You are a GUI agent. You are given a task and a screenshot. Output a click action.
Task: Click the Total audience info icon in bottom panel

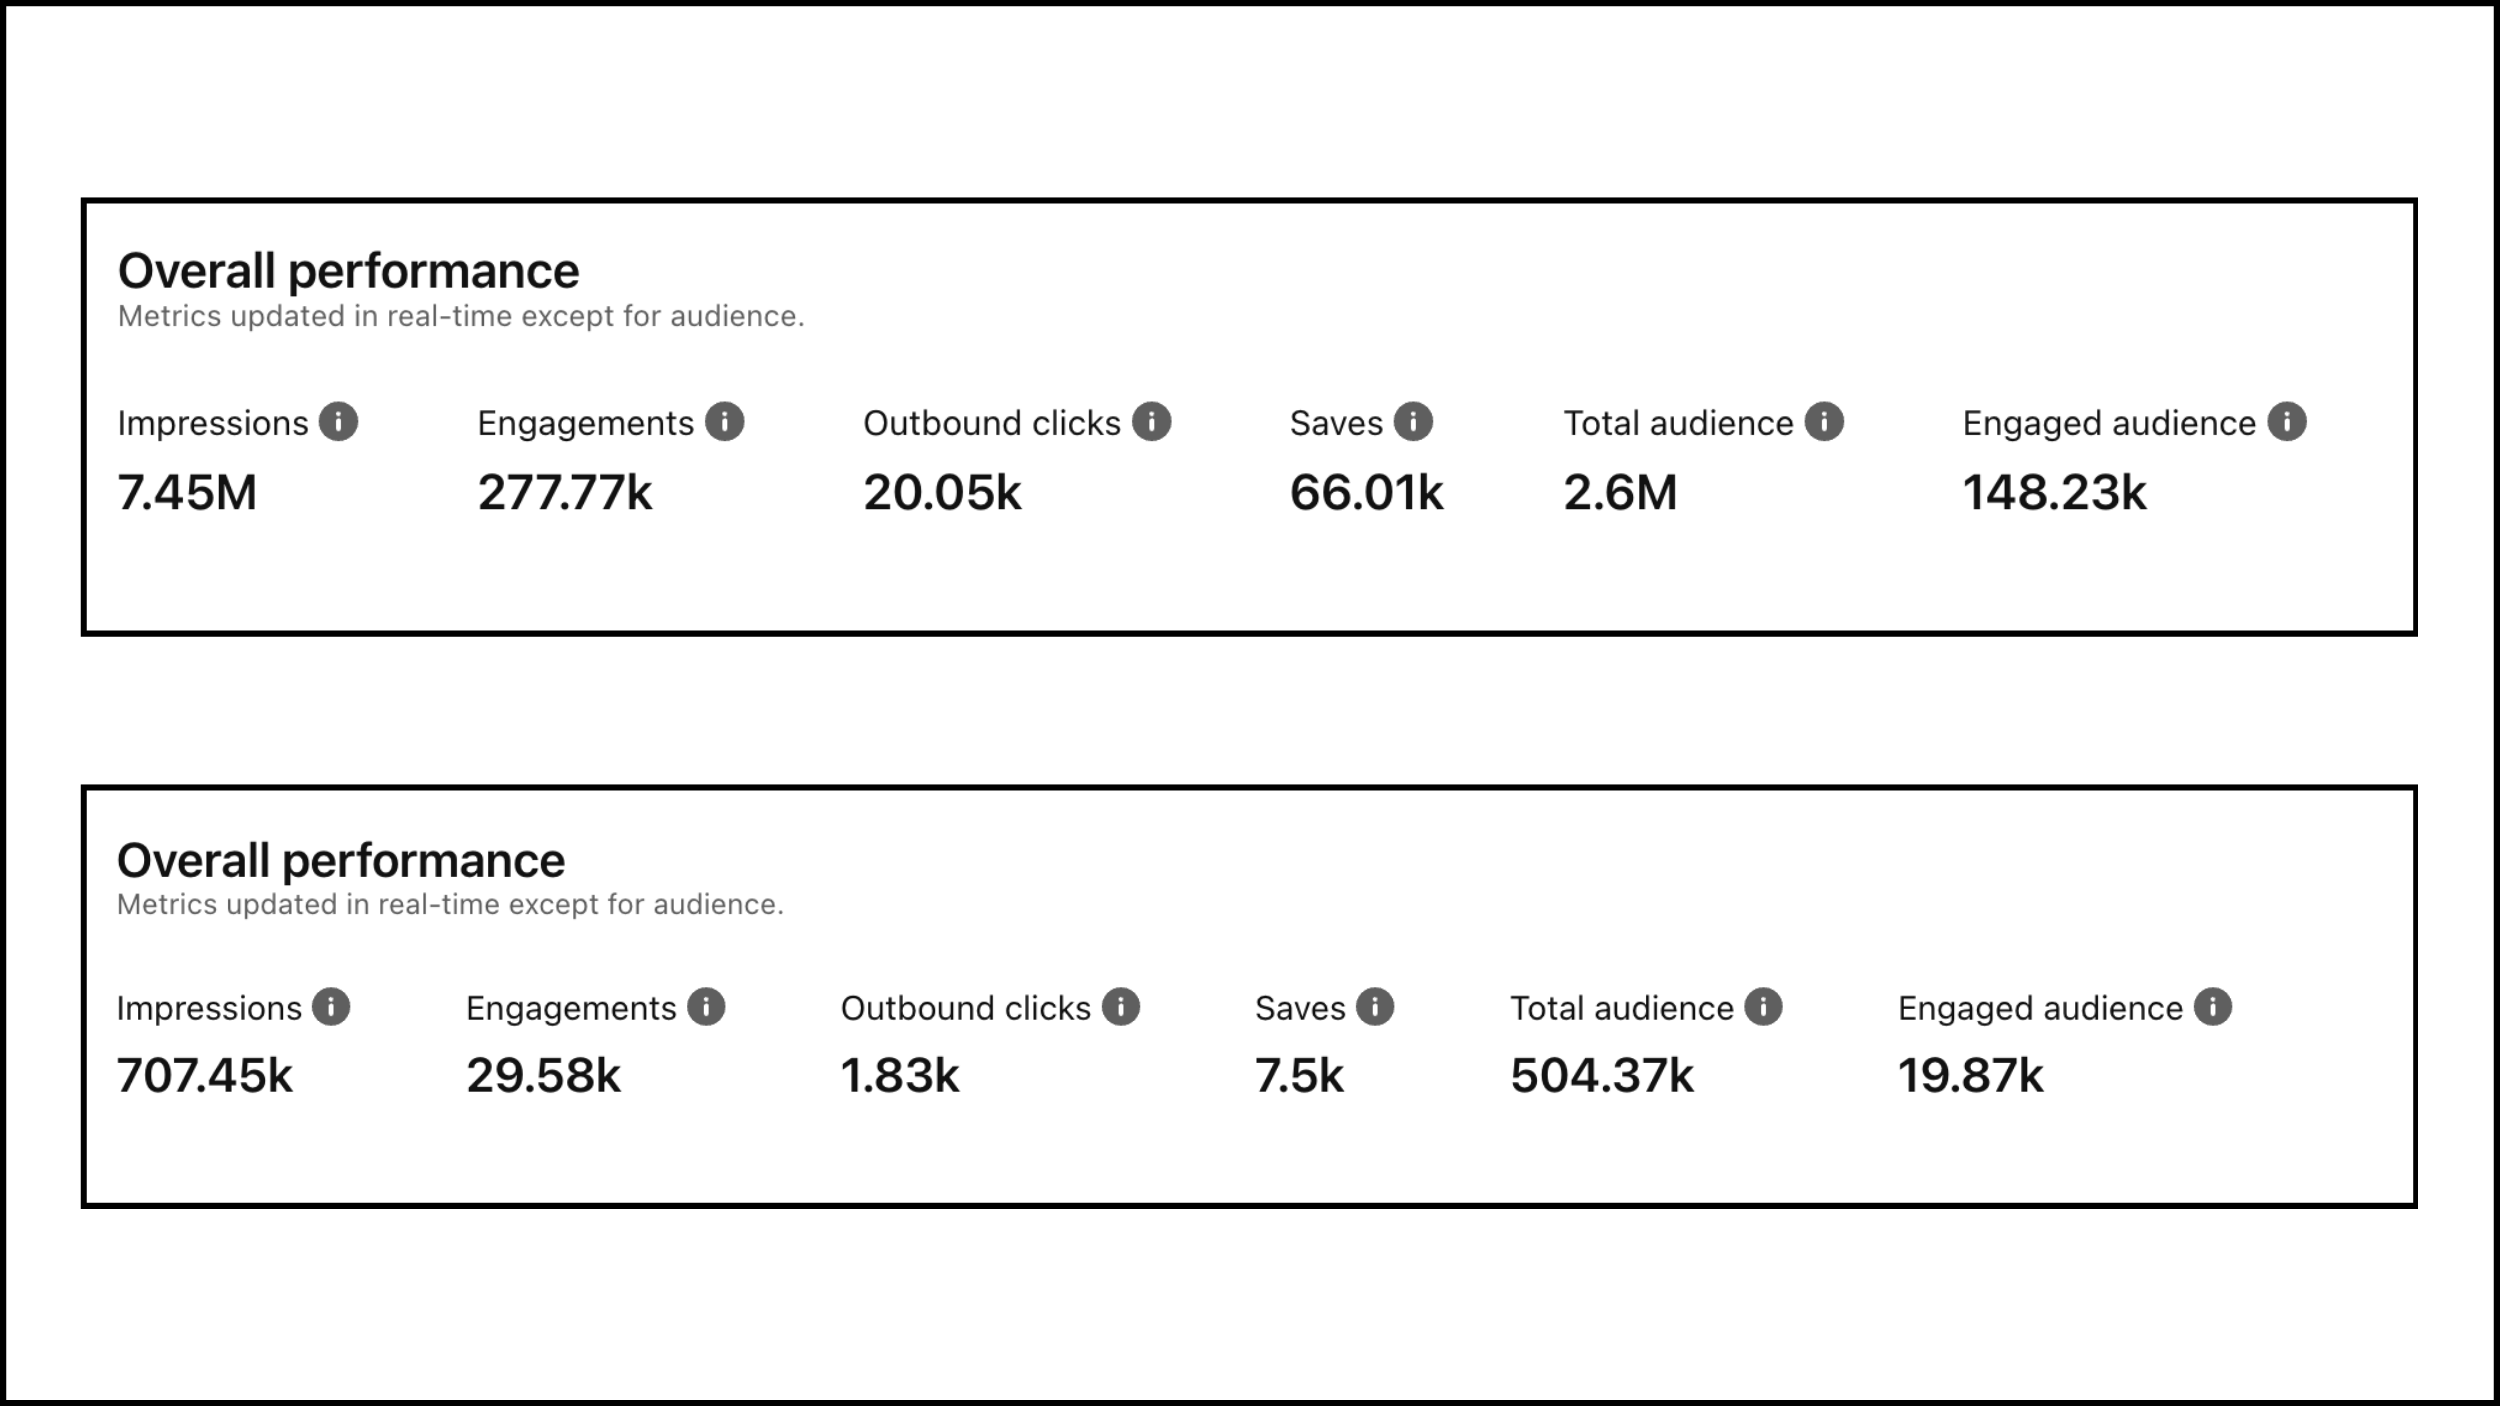point(1765,1007)
